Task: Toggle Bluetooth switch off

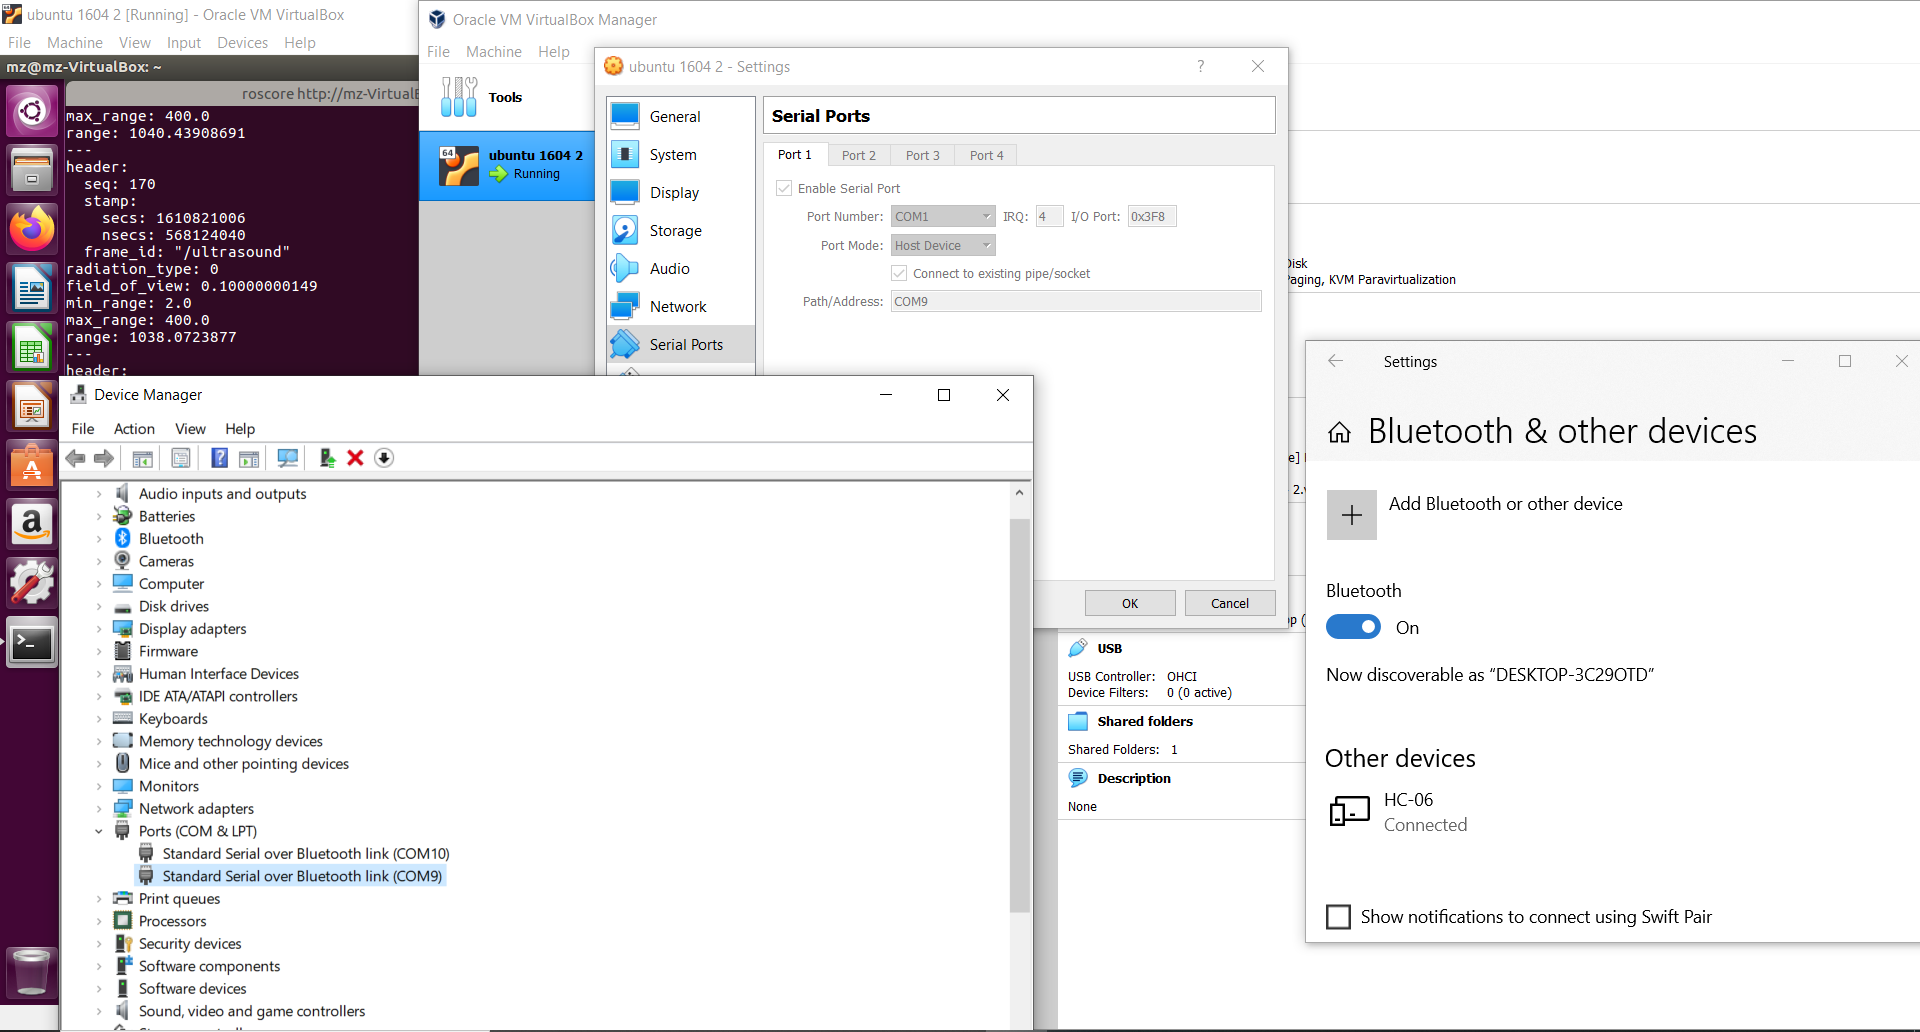Action: pyautogui.click(x=1353, y=627)
